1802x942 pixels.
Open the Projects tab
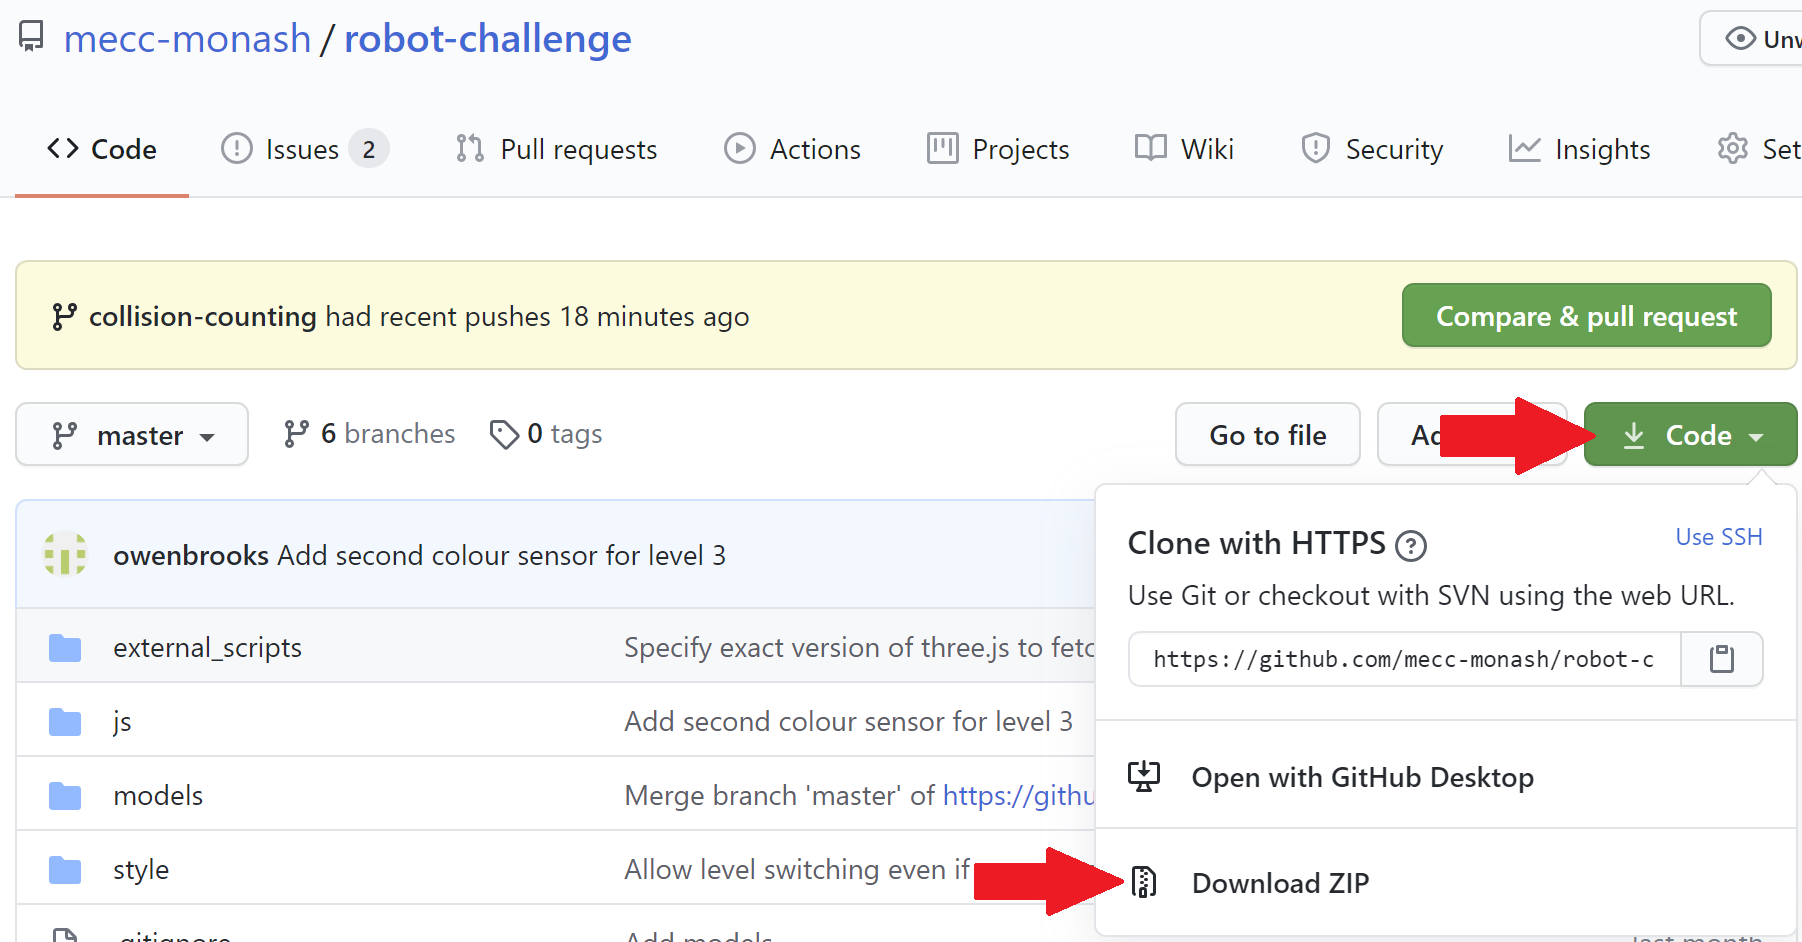(x=998, y=149)
